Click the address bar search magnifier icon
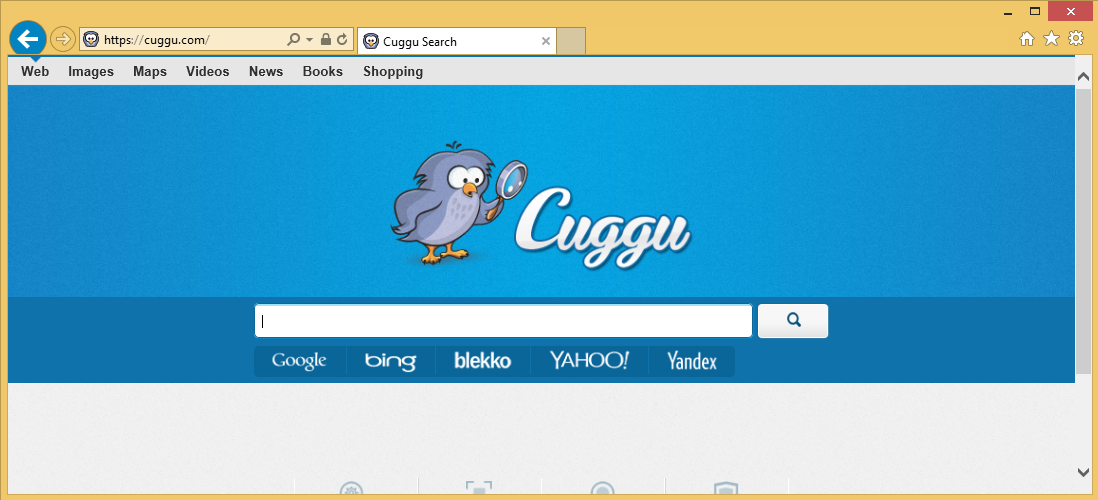The image size is (1098, 500). (x=294, y=40)
